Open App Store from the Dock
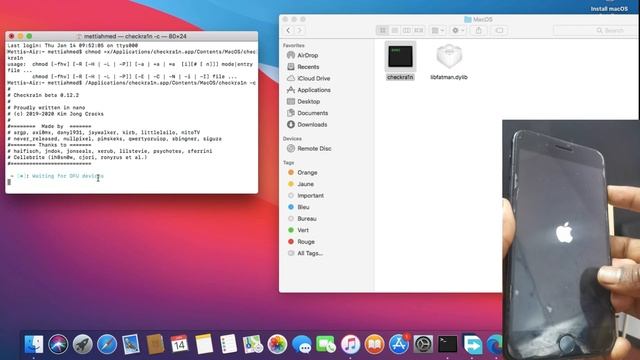The width and height of the screenshot is (640, 360). [x=399, y=344]
